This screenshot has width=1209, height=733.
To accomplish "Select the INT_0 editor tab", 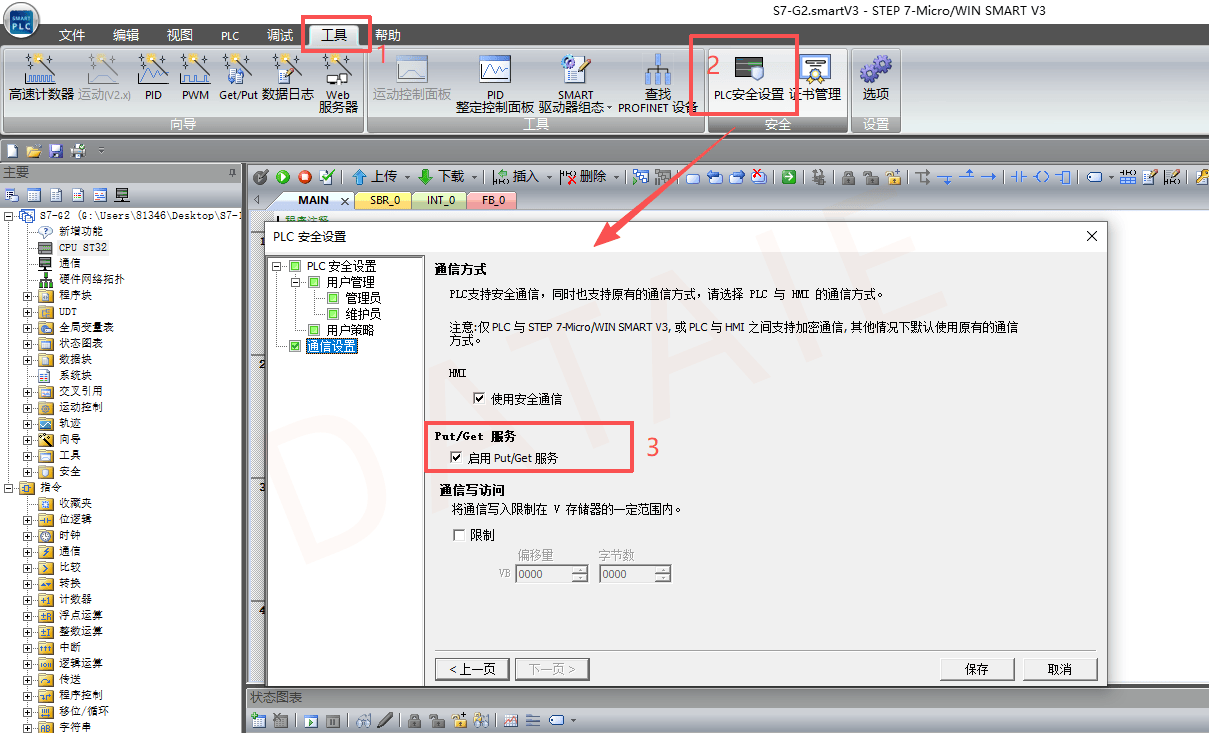I will point(441,200).
